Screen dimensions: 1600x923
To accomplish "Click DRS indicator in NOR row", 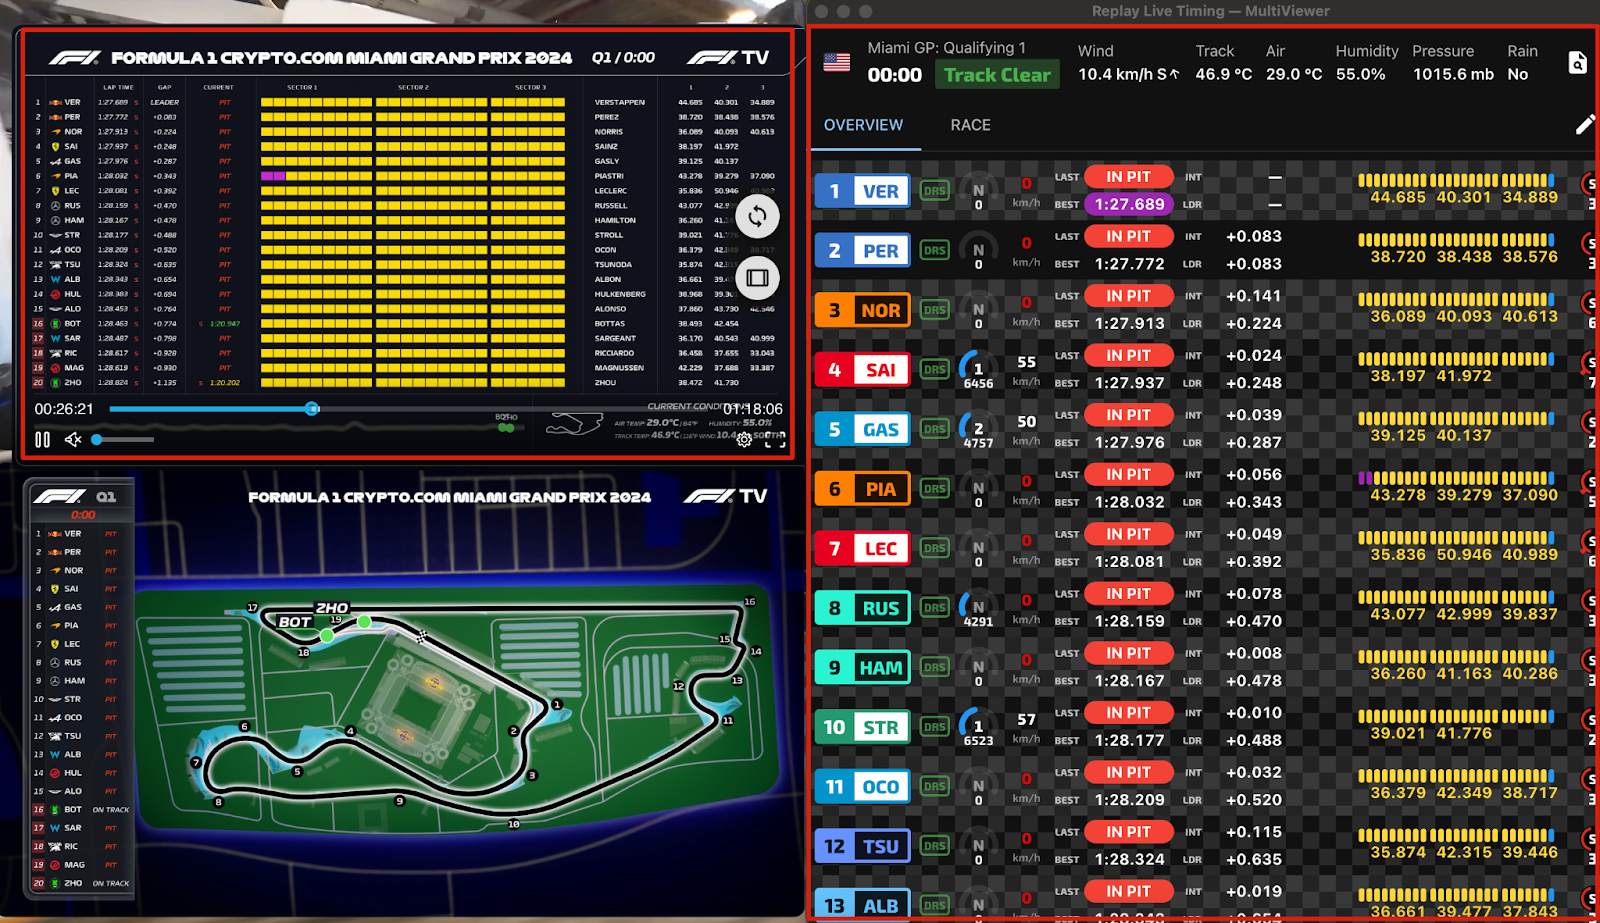I will (935, 310).
